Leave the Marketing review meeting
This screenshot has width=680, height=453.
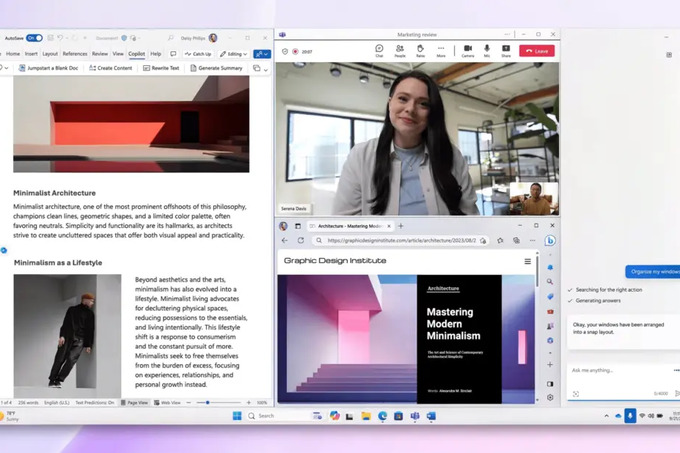pos(537,50)
